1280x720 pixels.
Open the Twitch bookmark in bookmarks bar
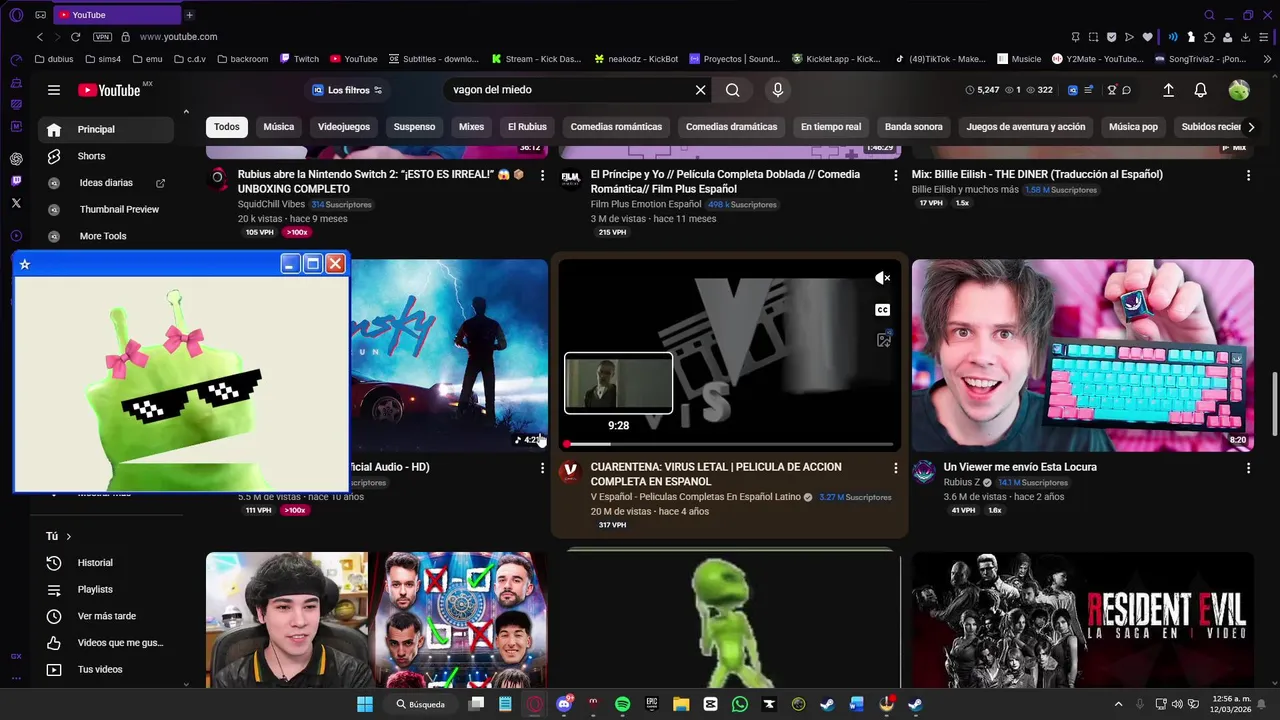coord(299,59)
